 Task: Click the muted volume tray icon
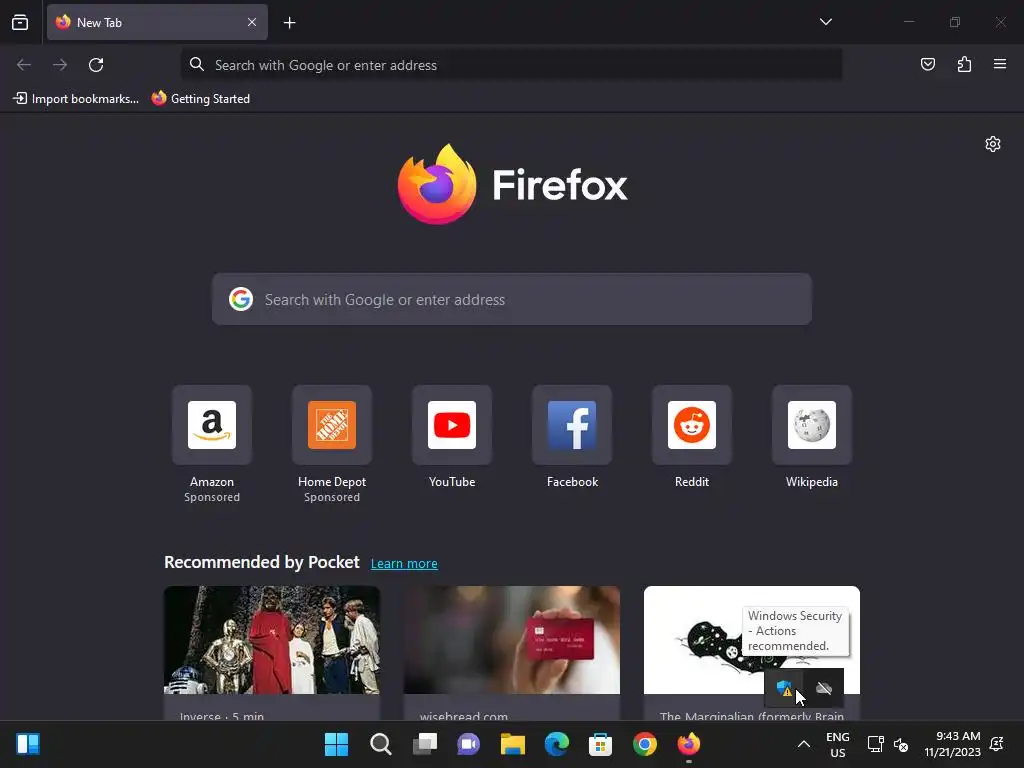pyautogui.click(x=901, y=744)
